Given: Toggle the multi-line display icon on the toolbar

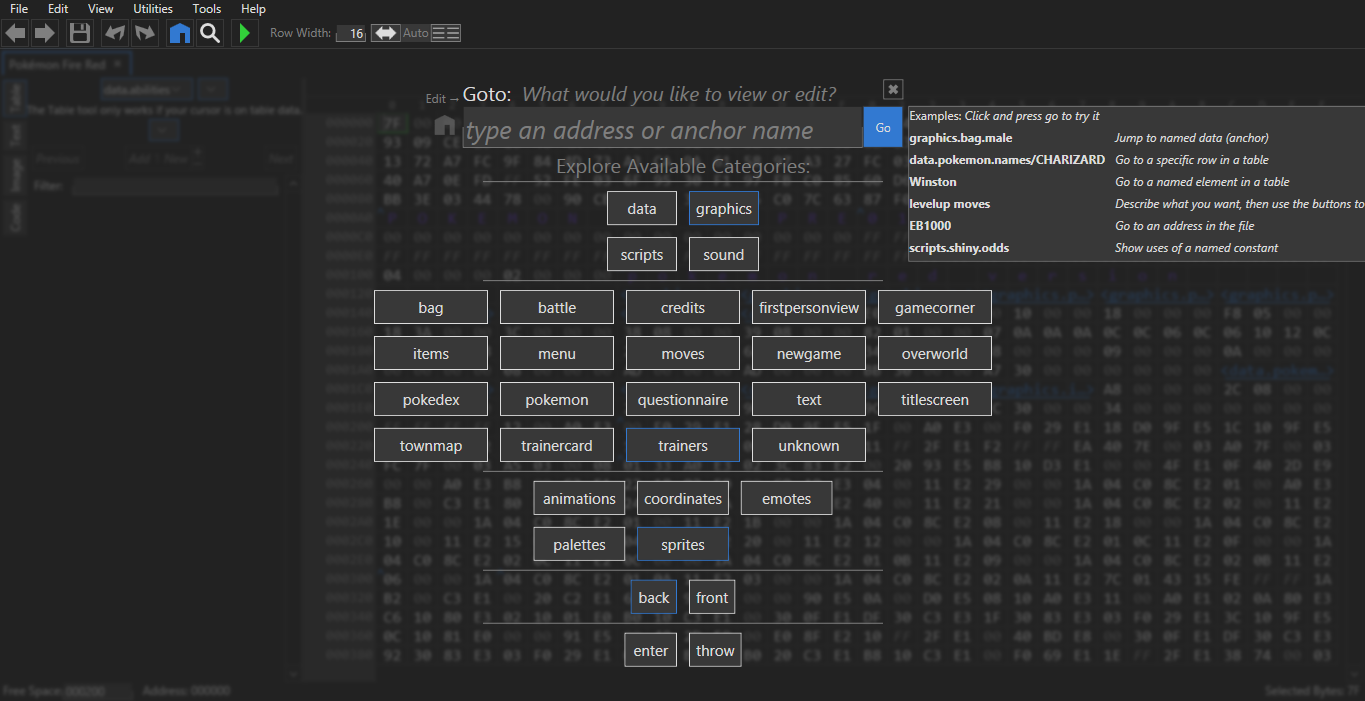Looking at the screenshot, I should click(445, 33).
